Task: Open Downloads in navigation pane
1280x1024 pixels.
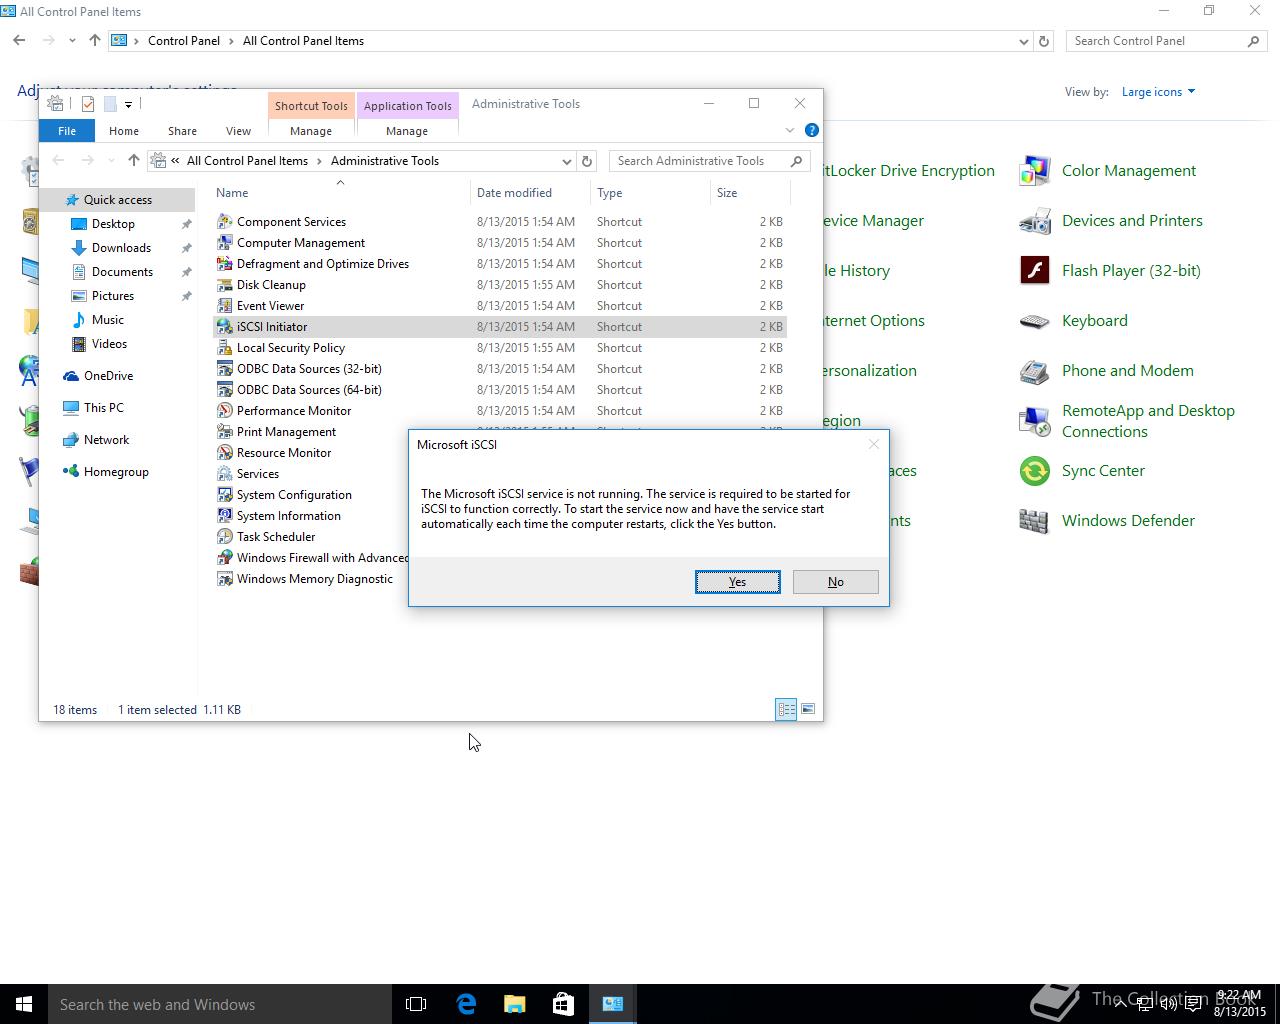Action: (x=121, y=248)
